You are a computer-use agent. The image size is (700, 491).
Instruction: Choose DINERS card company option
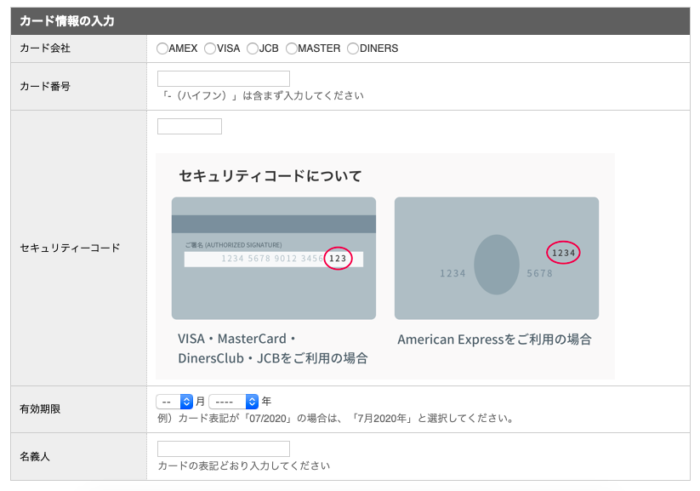click(353, 48)
